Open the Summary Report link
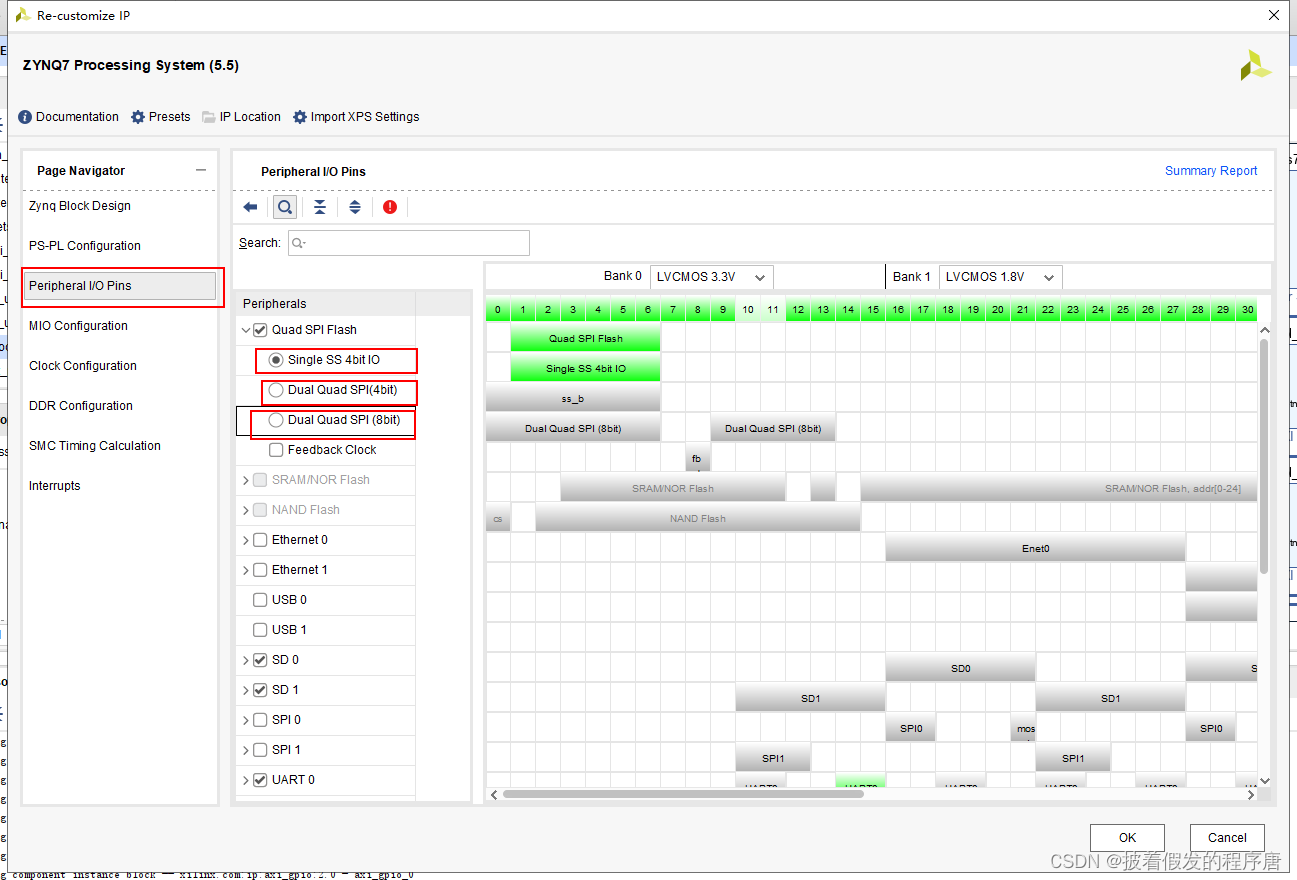Viewport: 1297px width, 880px height. tap(1211, 171)
